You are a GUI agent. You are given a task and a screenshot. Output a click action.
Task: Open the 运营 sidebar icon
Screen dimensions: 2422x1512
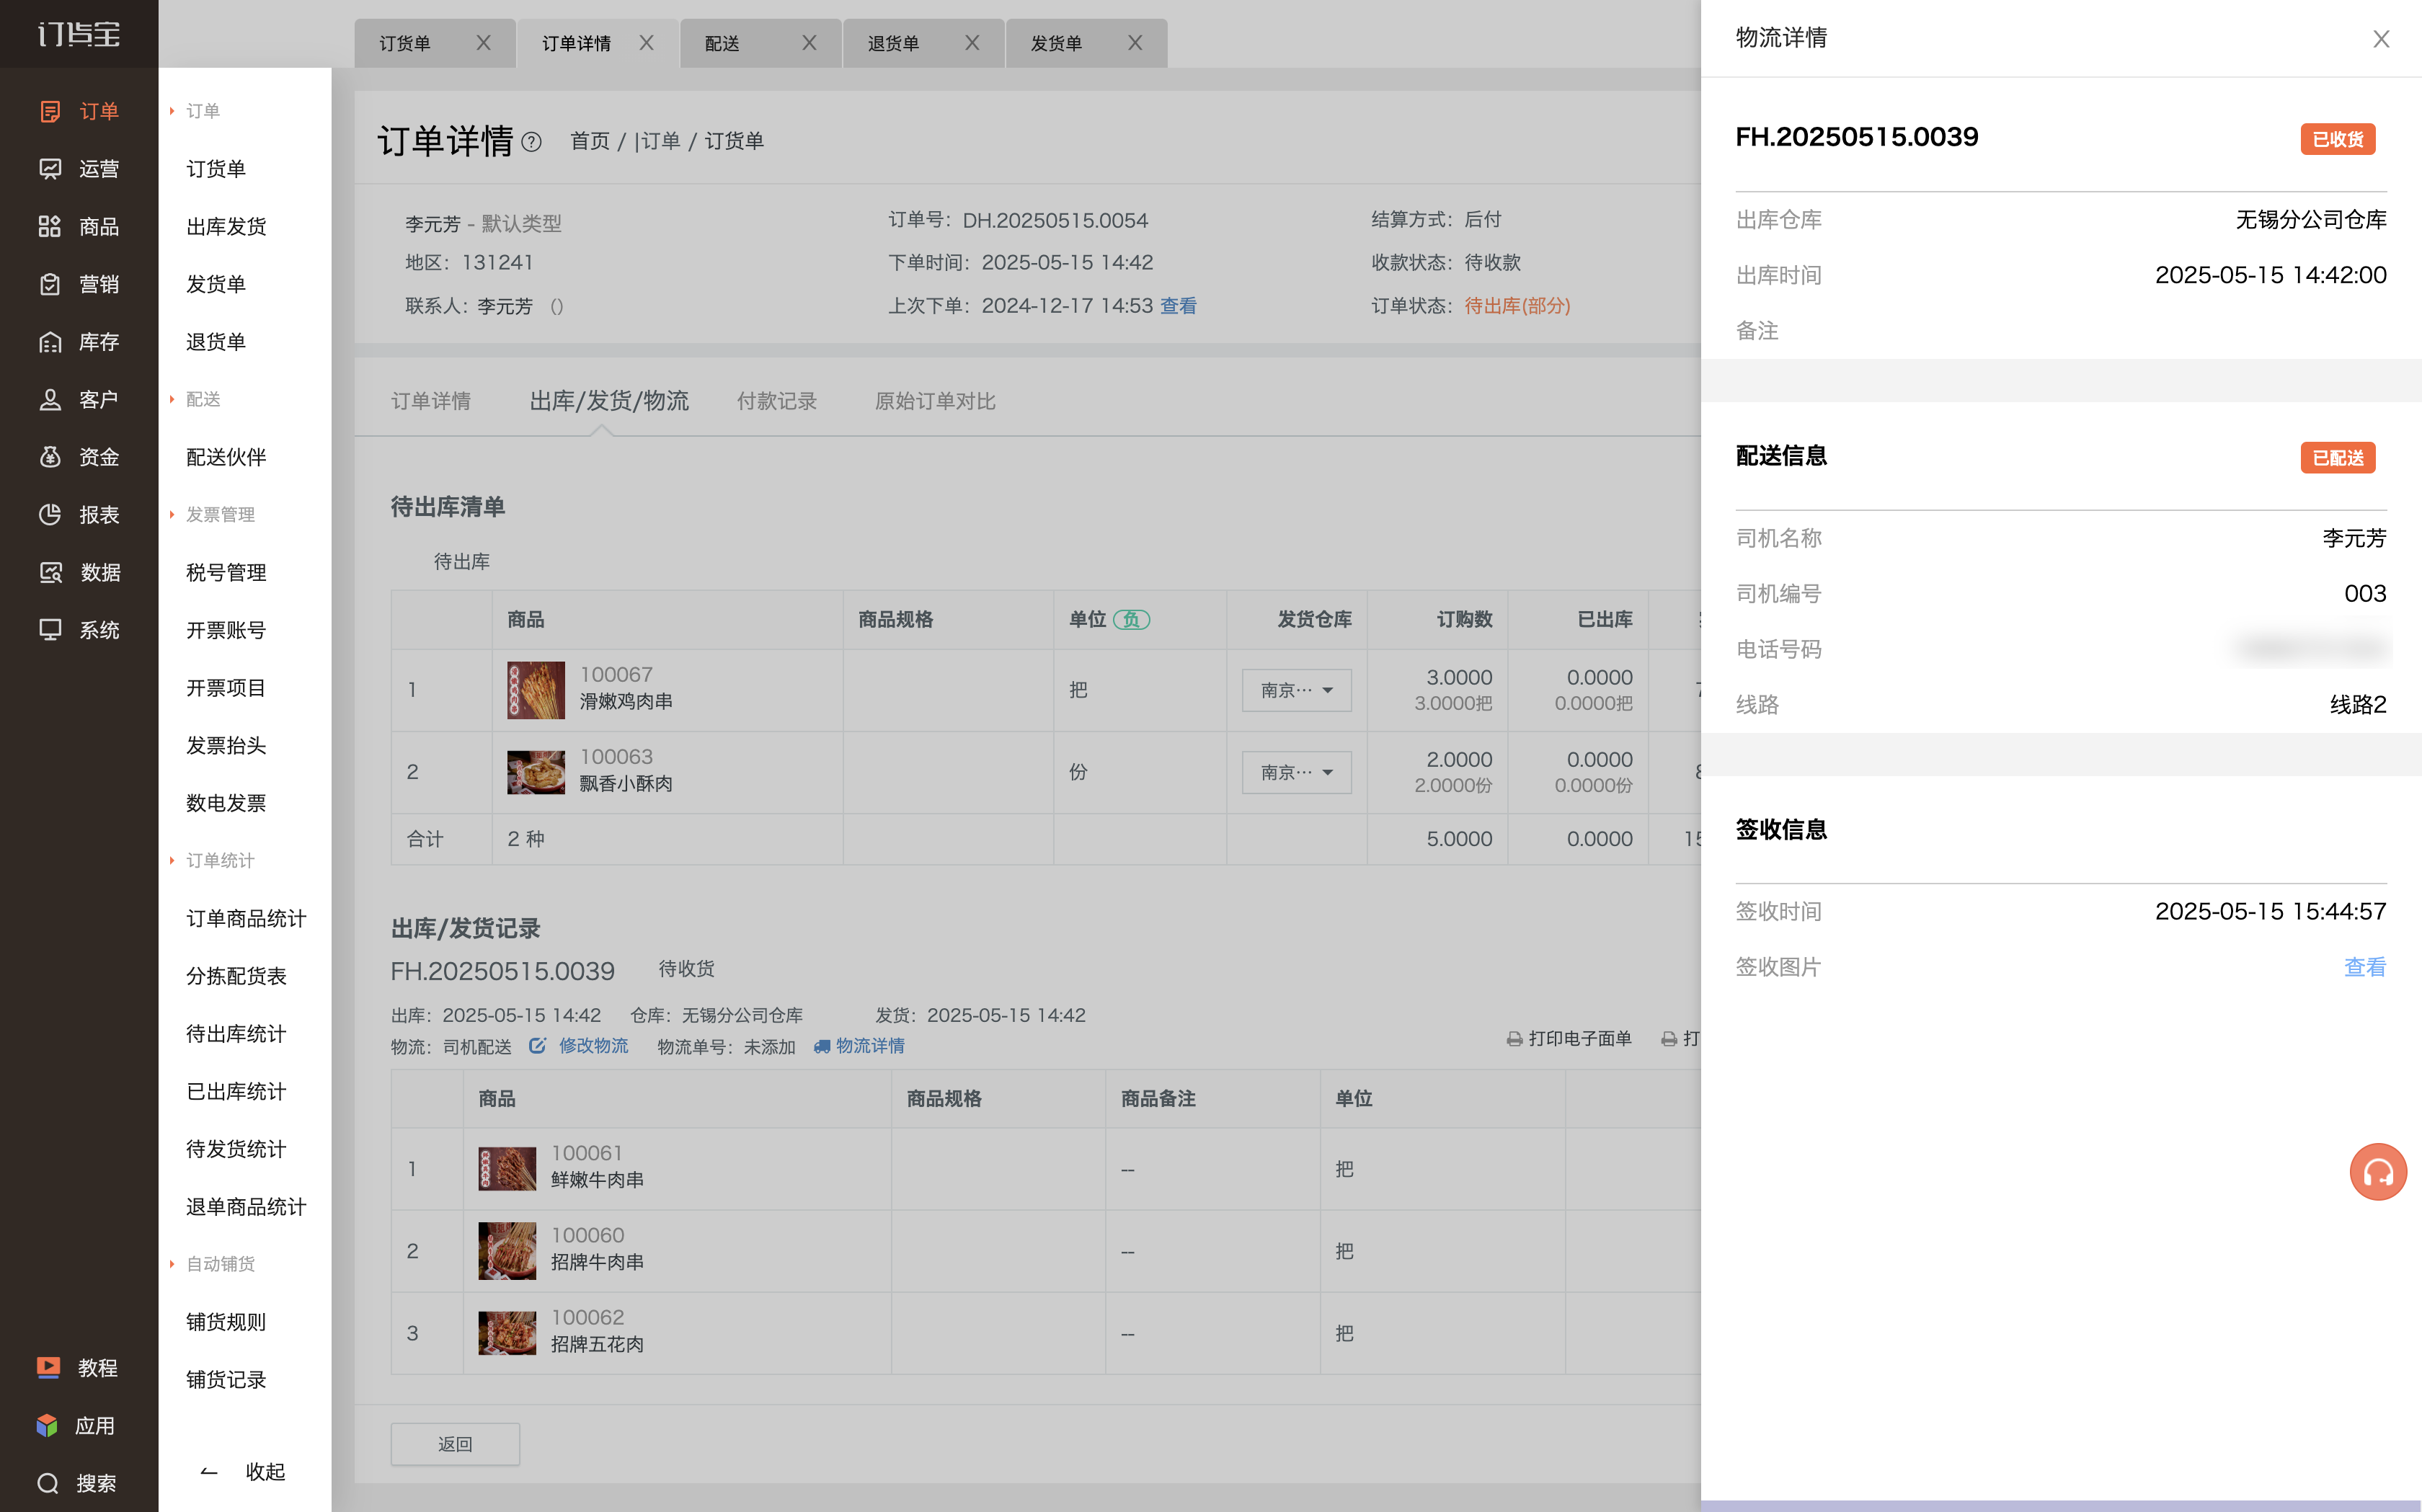(49, 169)
